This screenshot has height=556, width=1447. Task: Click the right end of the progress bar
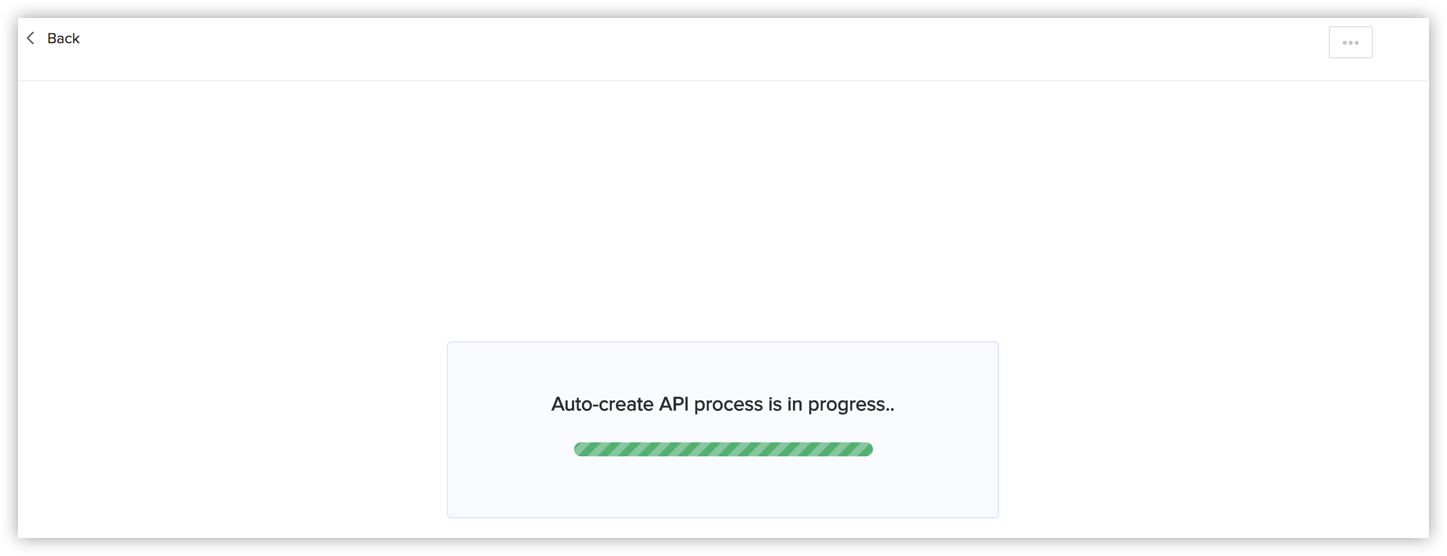click(x=866, y=449)
